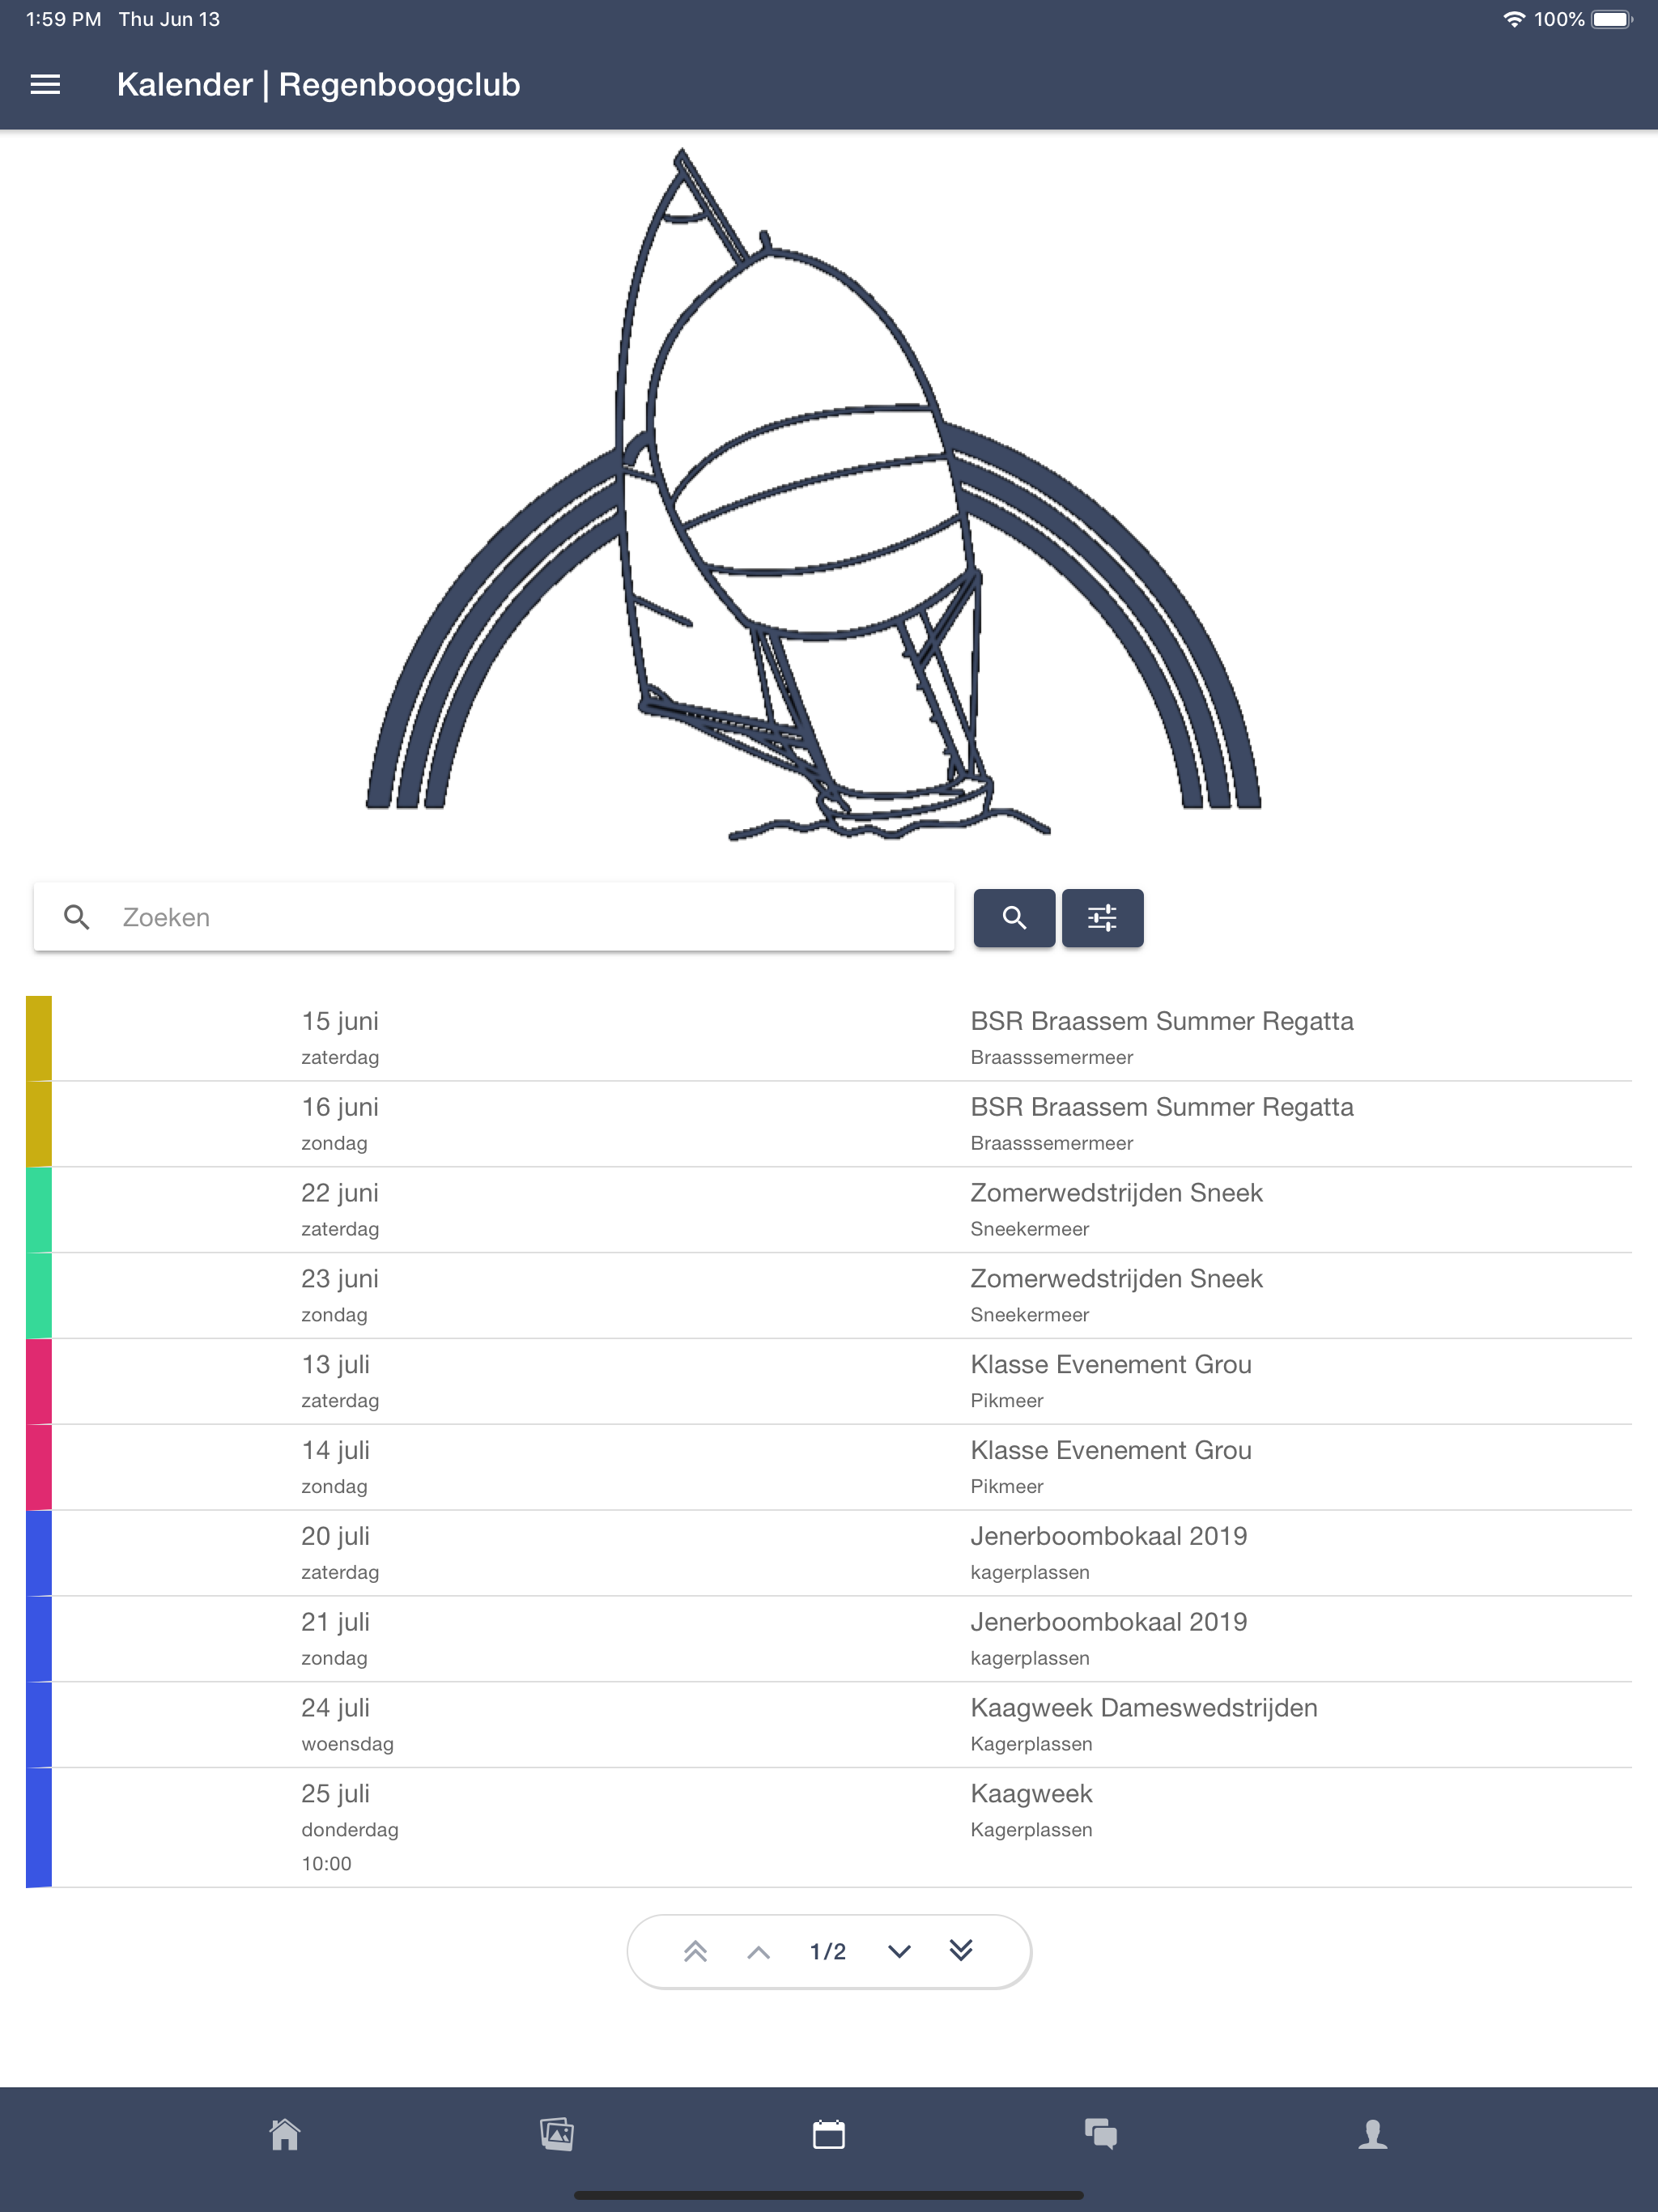This screenshot has width=1658, height=2212.
Task: Jump to the last page with double down arrows
Action: coord(961,1951)
